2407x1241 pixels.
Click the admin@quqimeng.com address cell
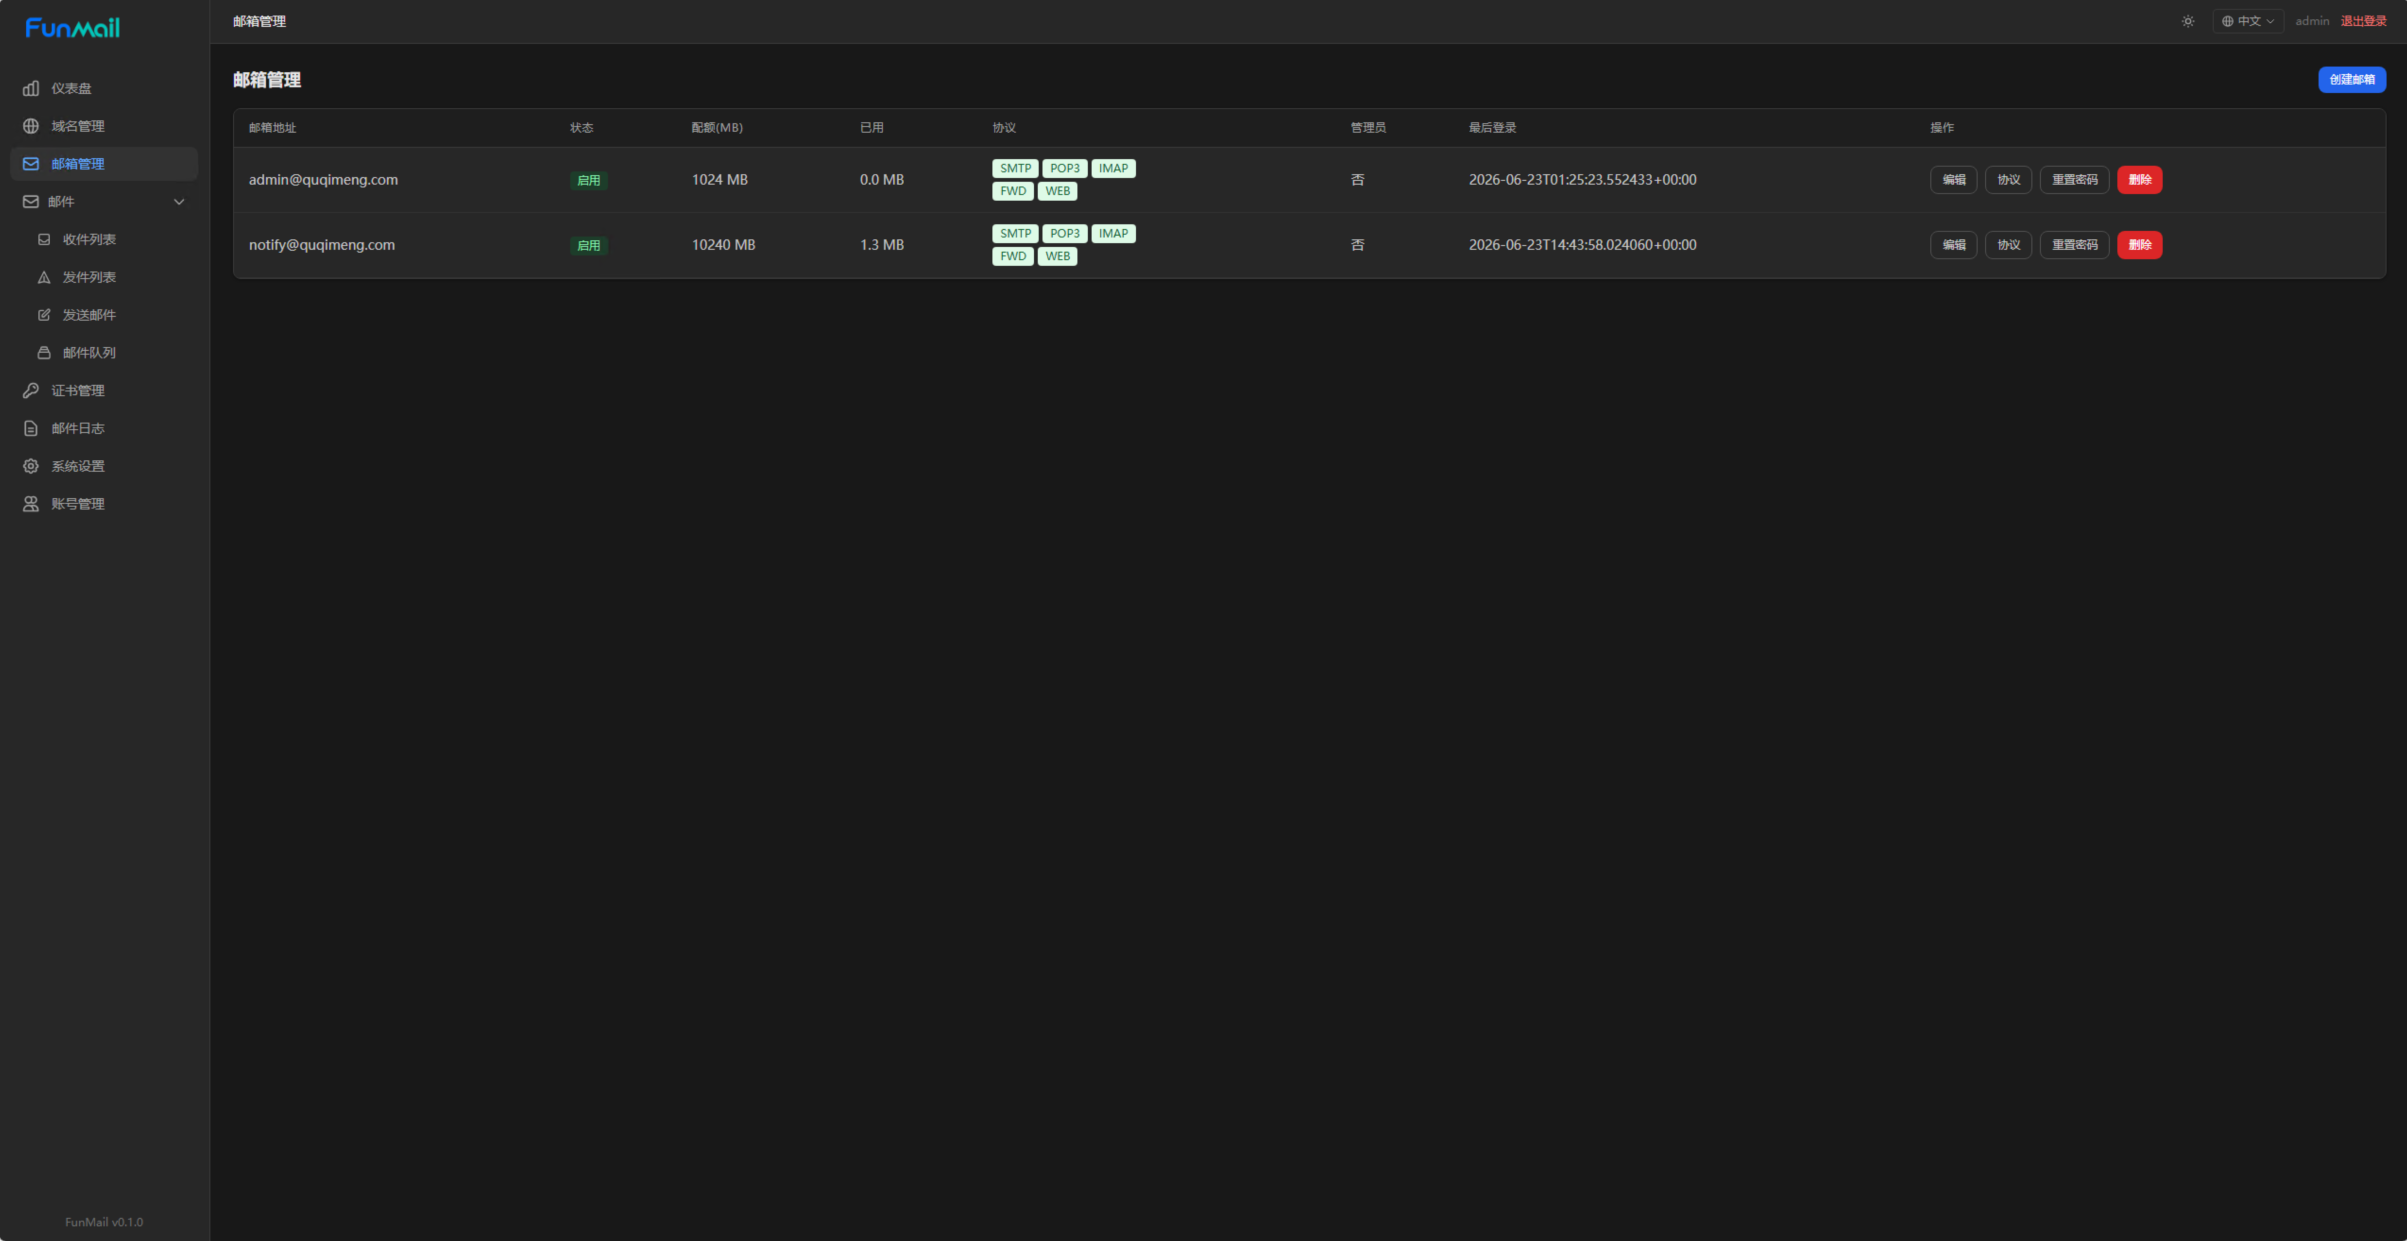pos(323,180)
